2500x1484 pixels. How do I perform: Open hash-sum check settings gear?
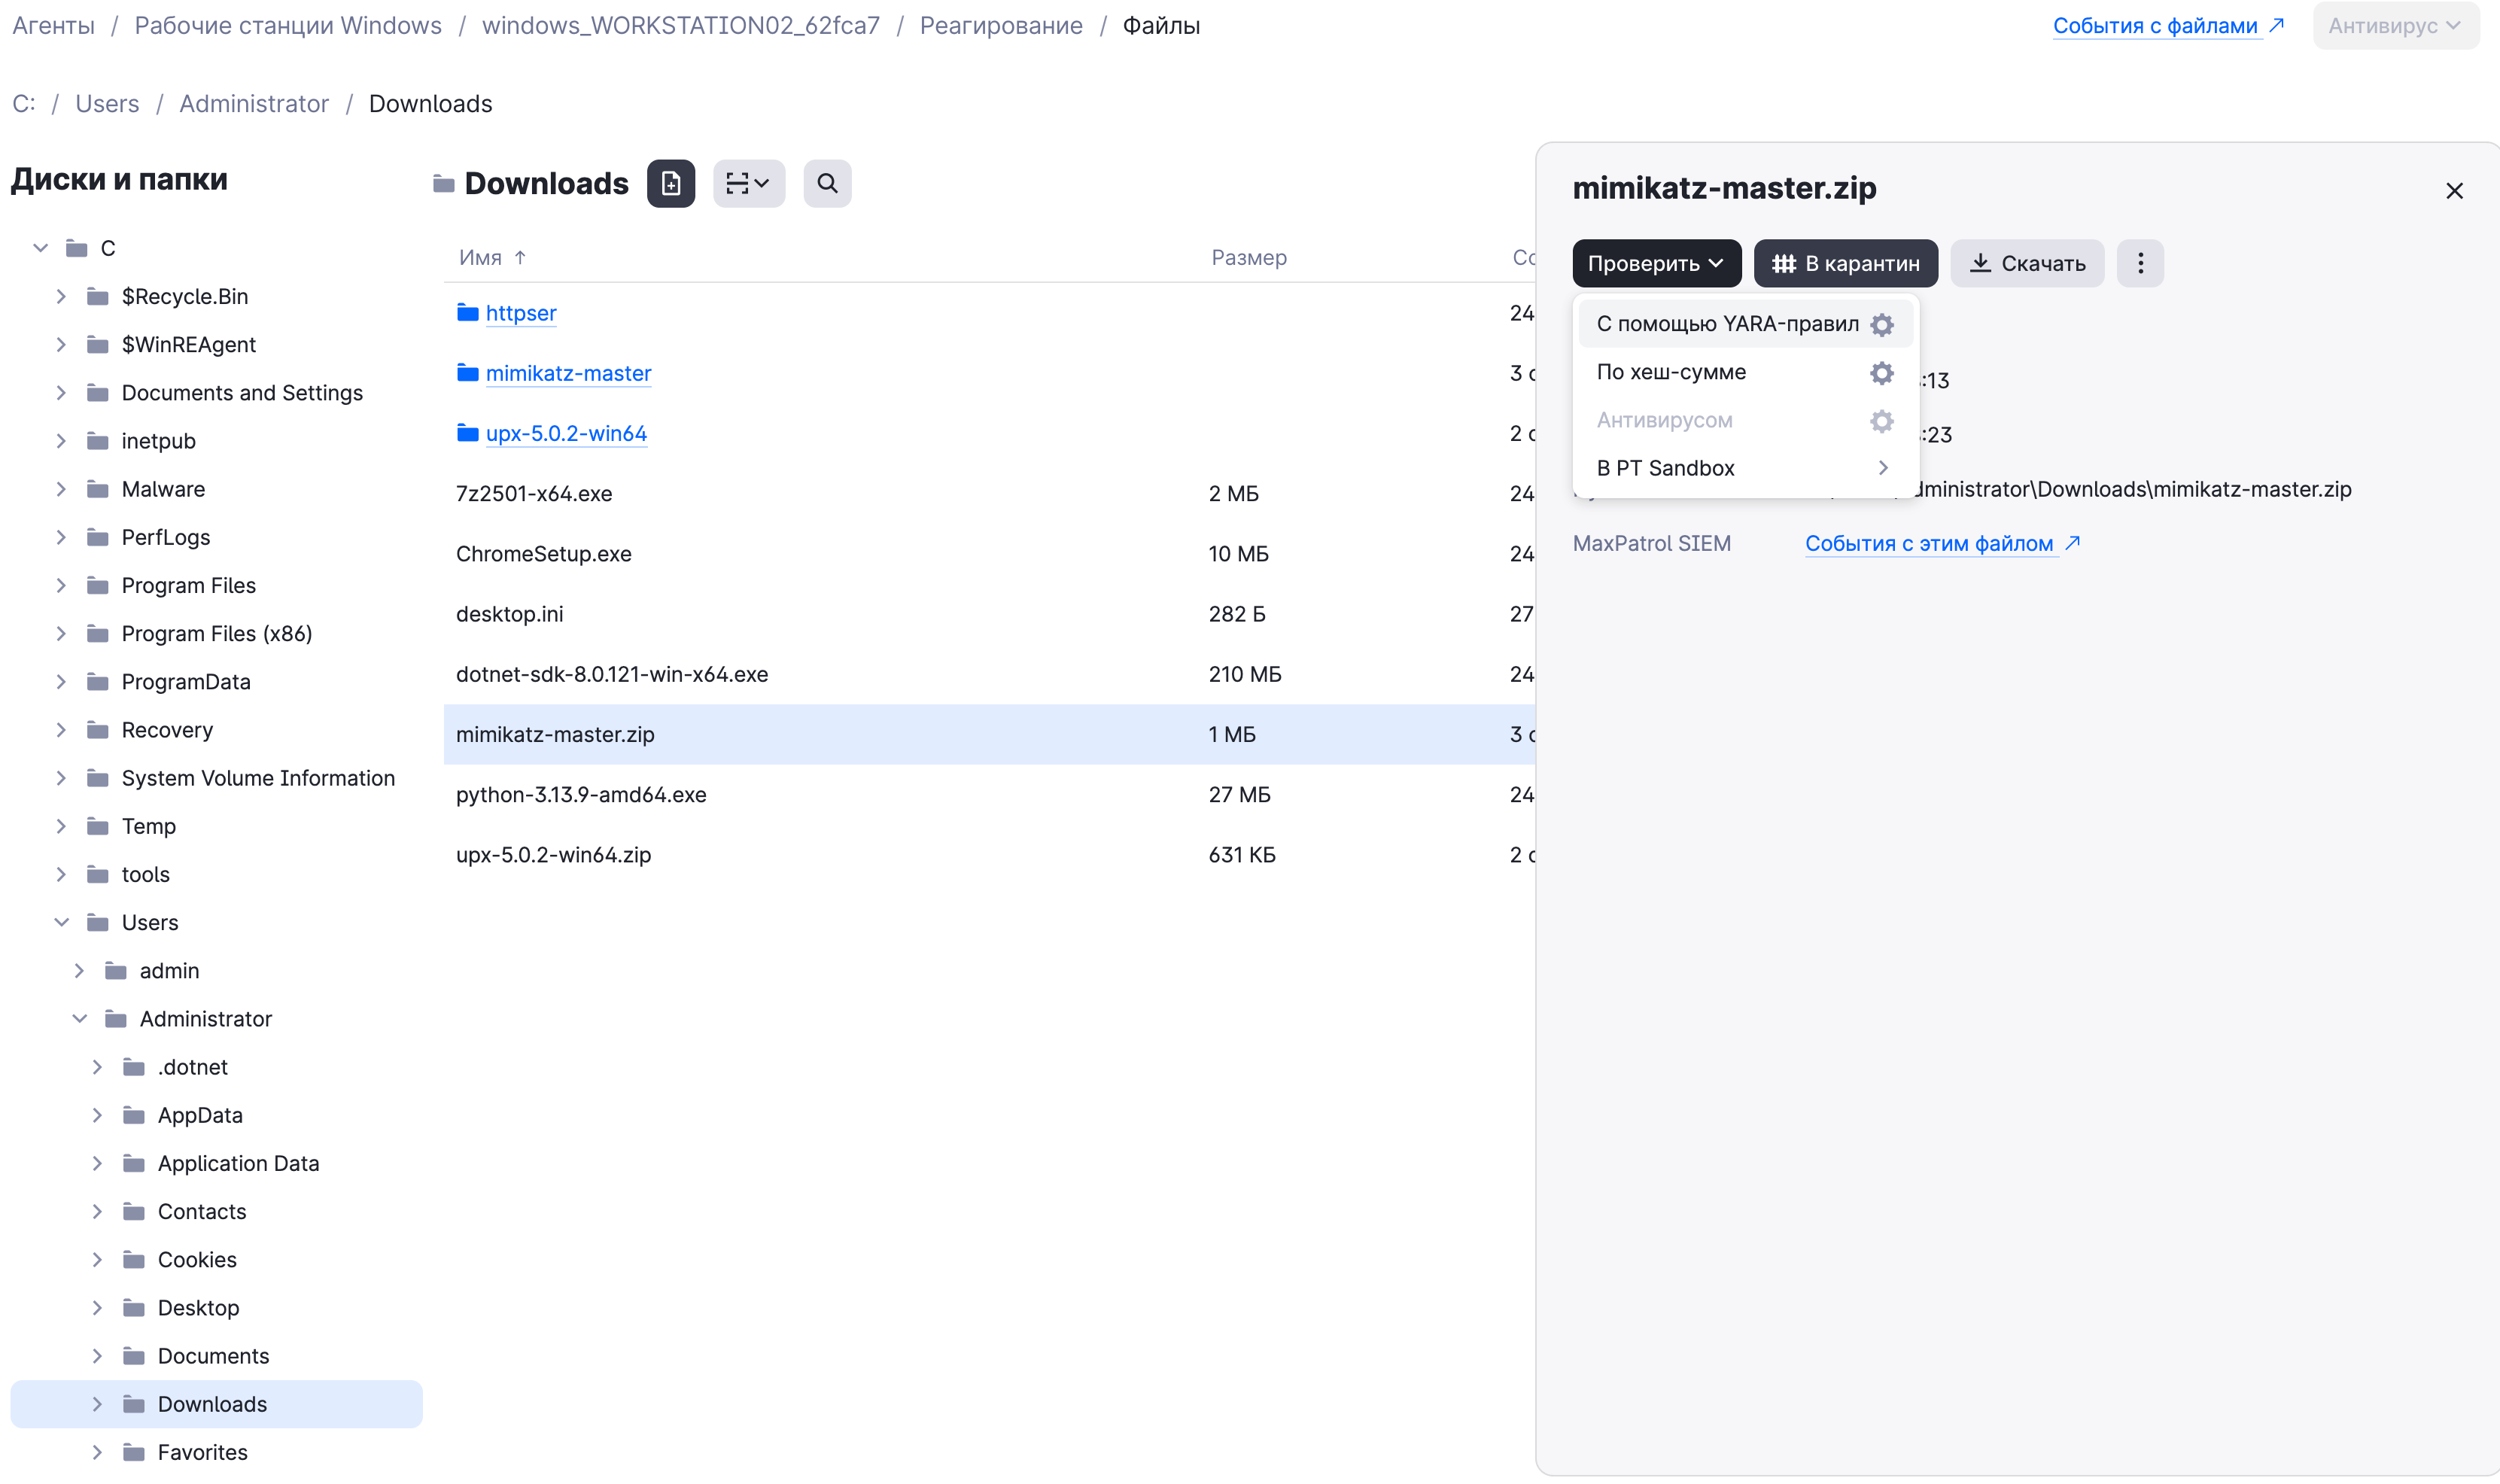(x=1881, y=373)
